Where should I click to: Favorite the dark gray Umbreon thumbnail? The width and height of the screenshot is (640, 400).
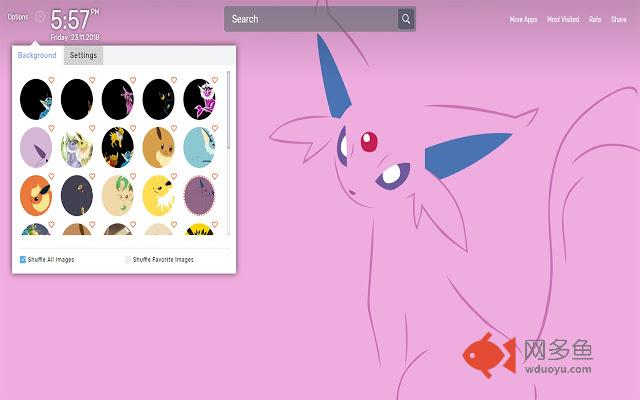tap(92, 176)
